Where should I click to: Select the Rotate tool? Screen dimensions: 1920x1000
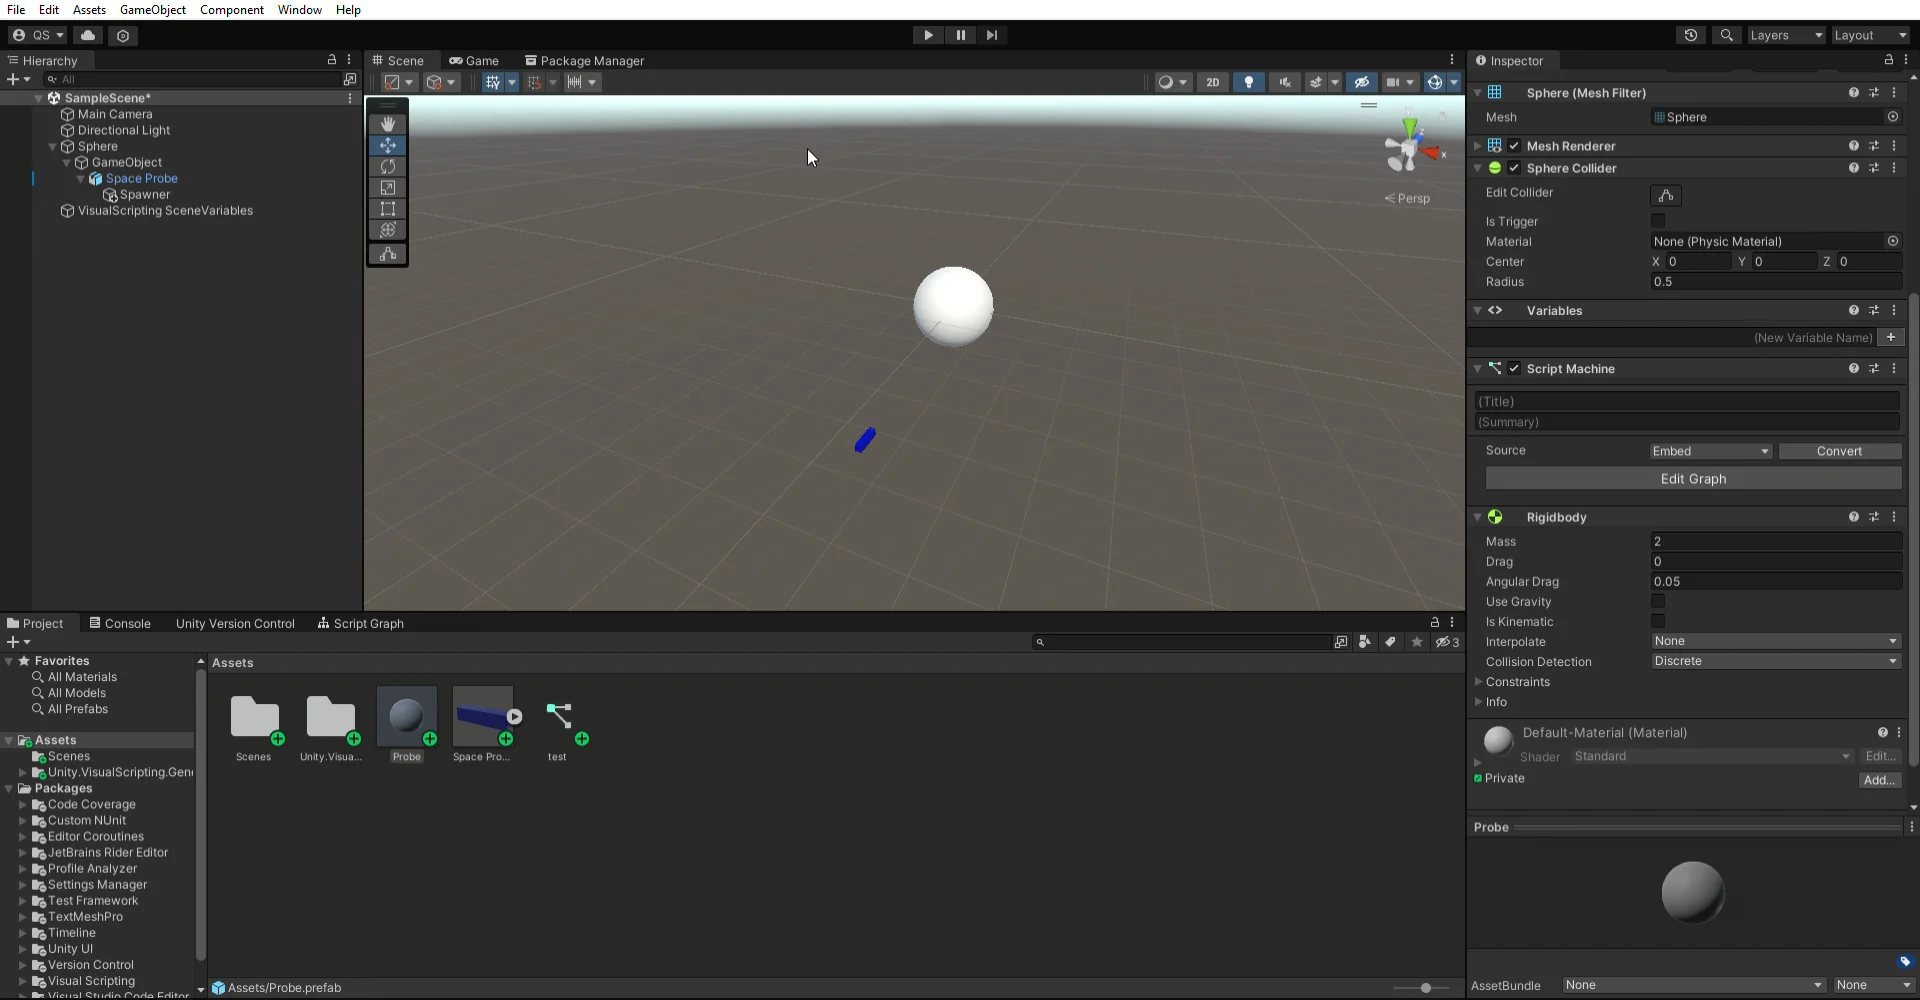(x=387, y=167)
